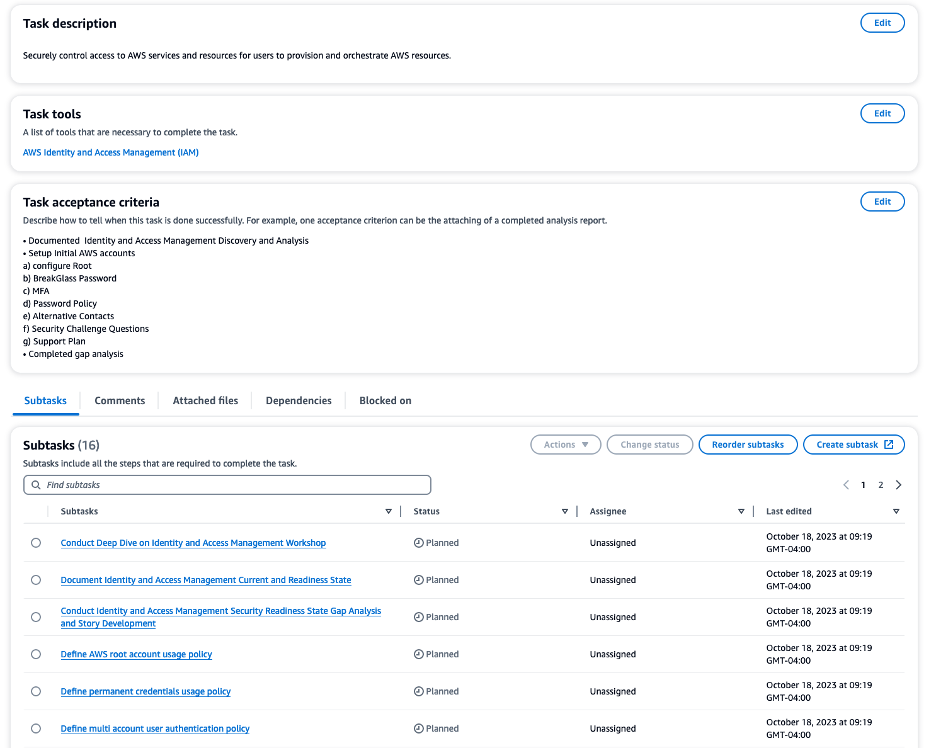The height and width of the screenshot is (748, 936).
Task: Click the left pagination chevron icon
Action: point(846,484)
